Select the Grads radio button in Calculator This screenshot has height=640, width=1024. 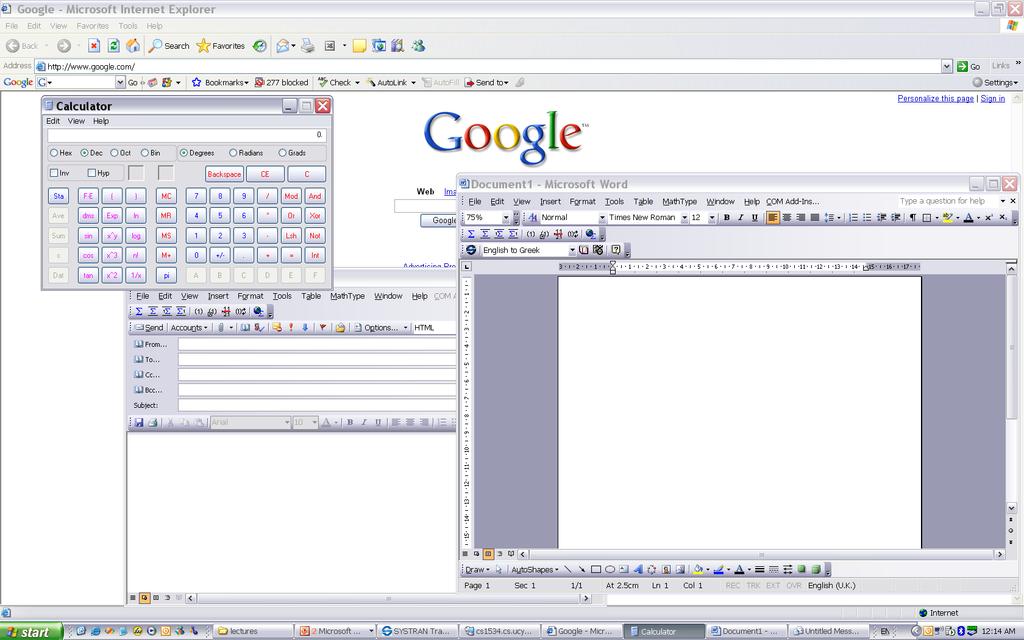[282, 153]
